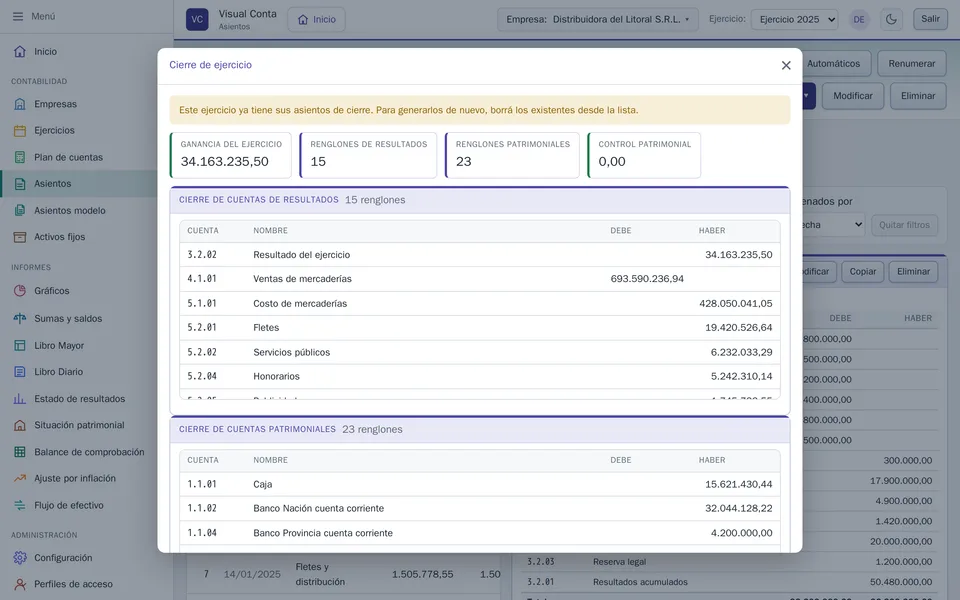Click the Situación patrimonial icon
The width and height of the screenshot is (960, 600).
20,425
